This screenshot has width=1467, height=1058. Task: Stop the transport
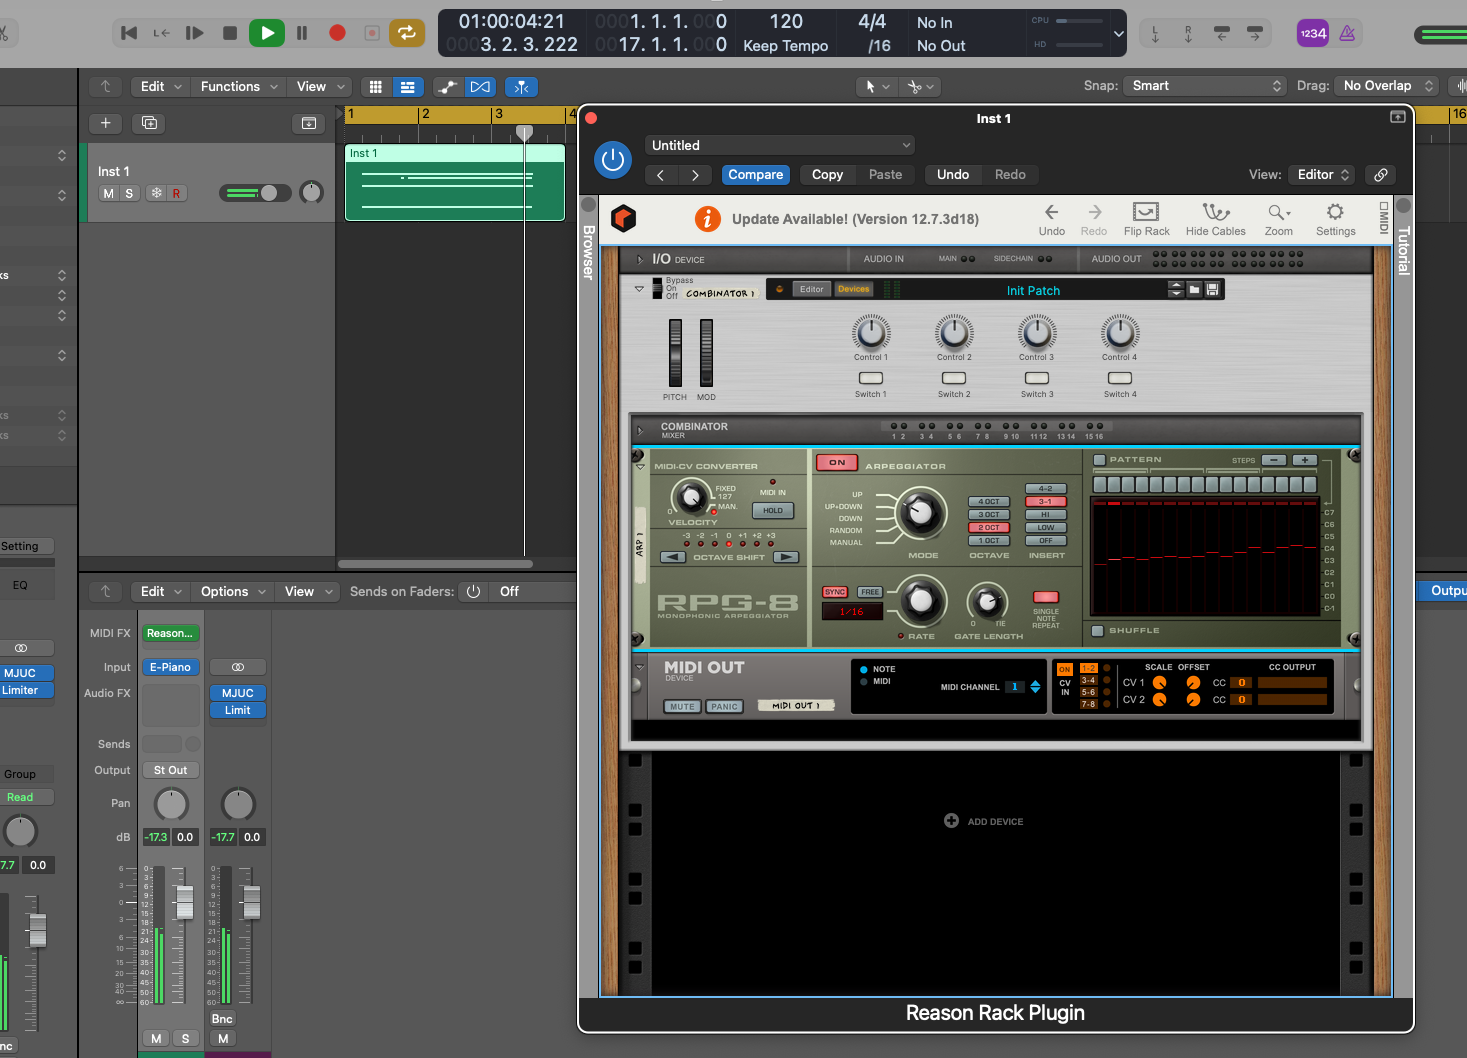(230, 33)
